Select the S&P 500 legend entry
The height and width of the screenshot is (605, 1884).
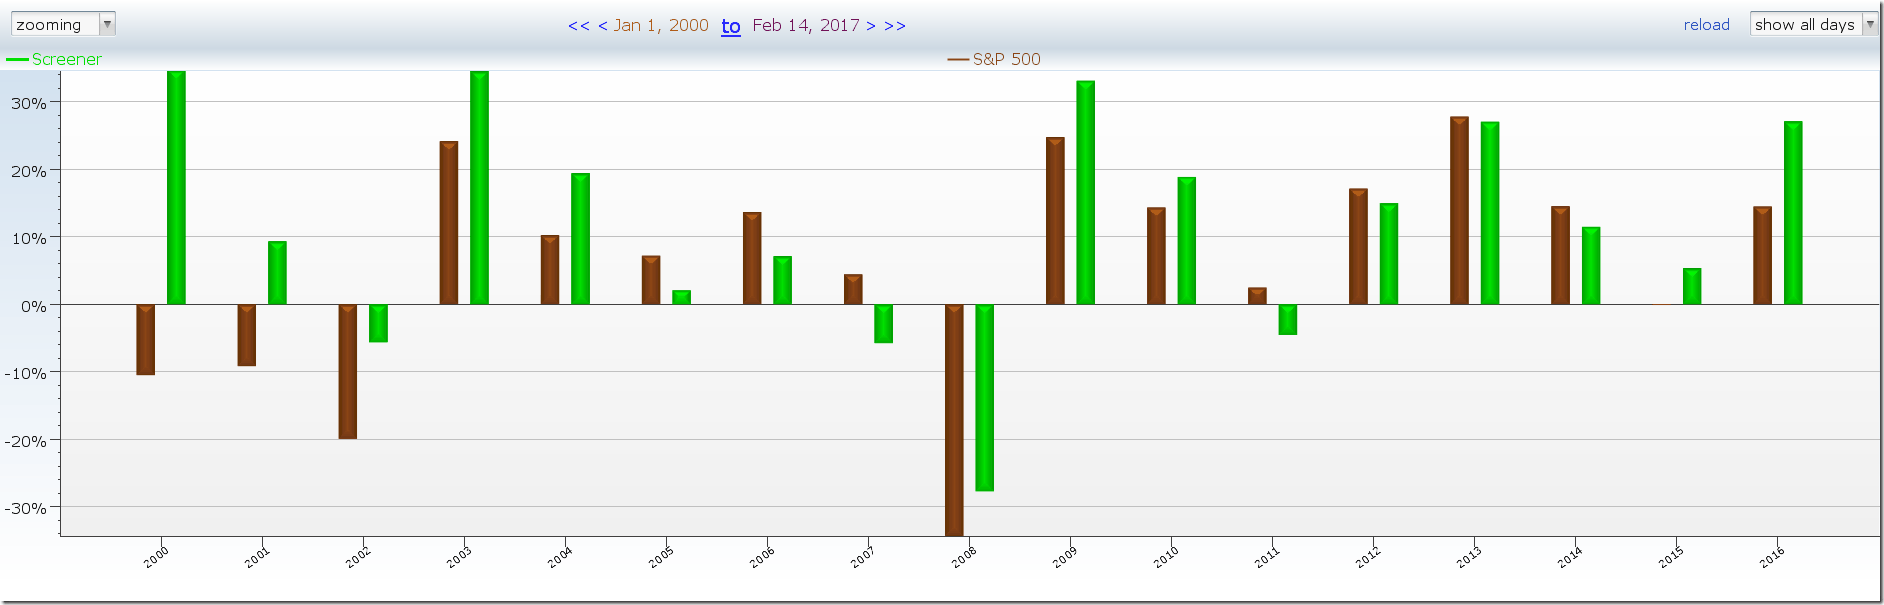pos(994,59)
